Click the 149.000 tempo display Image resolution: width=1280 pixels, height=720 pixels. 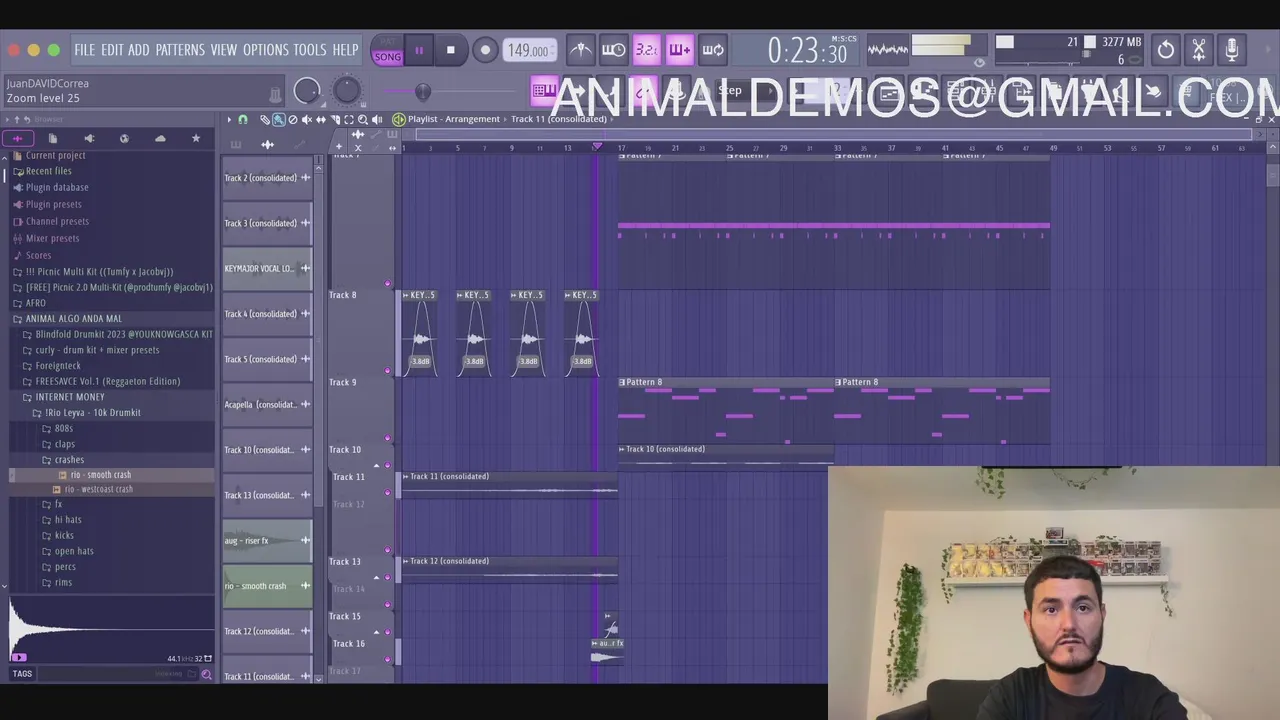(x=528, y=50)
